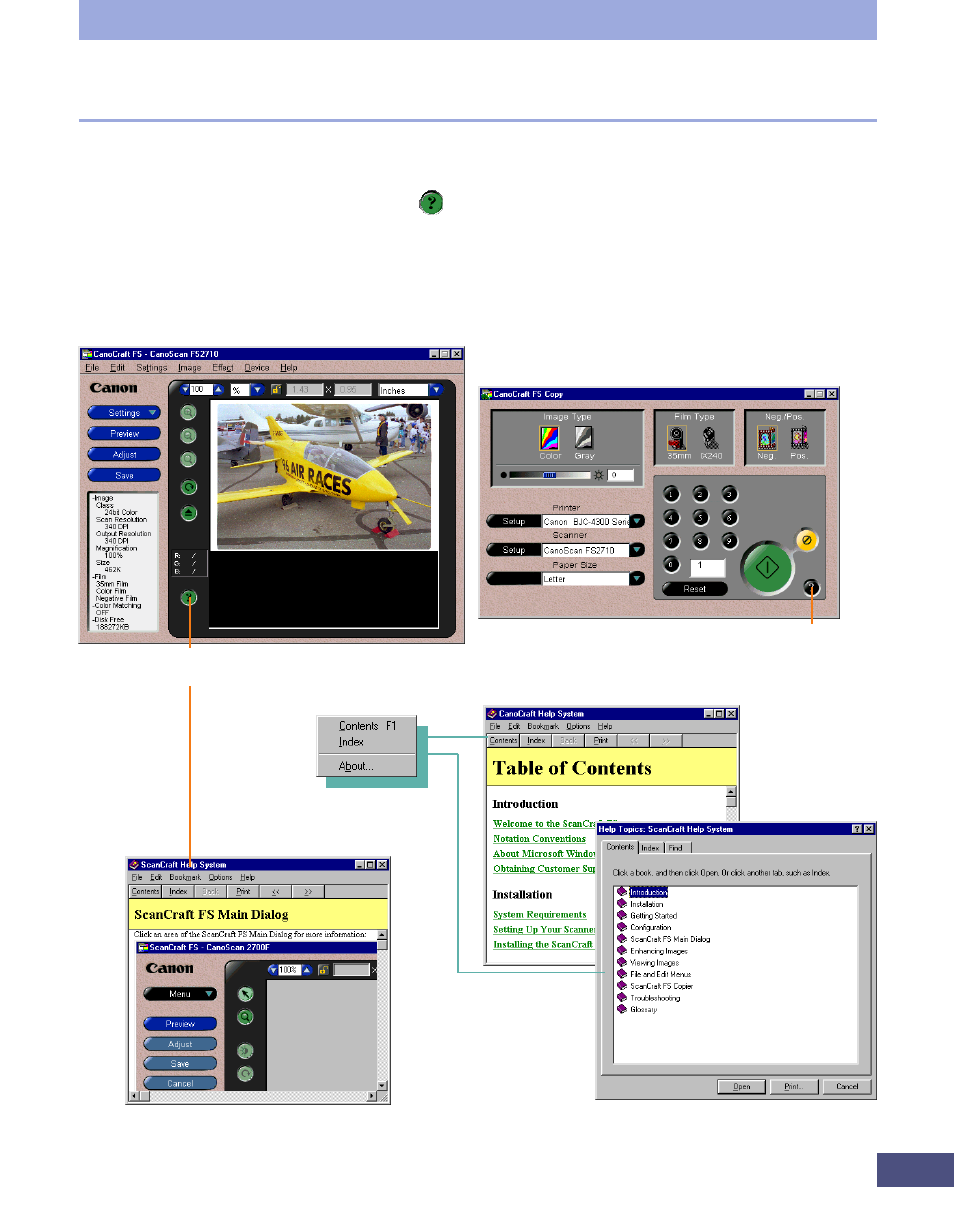Viewport: 954px width, 1206px height.
Task: Click the Open button in Help Topics dialog
Action: tap(741, 1086)
